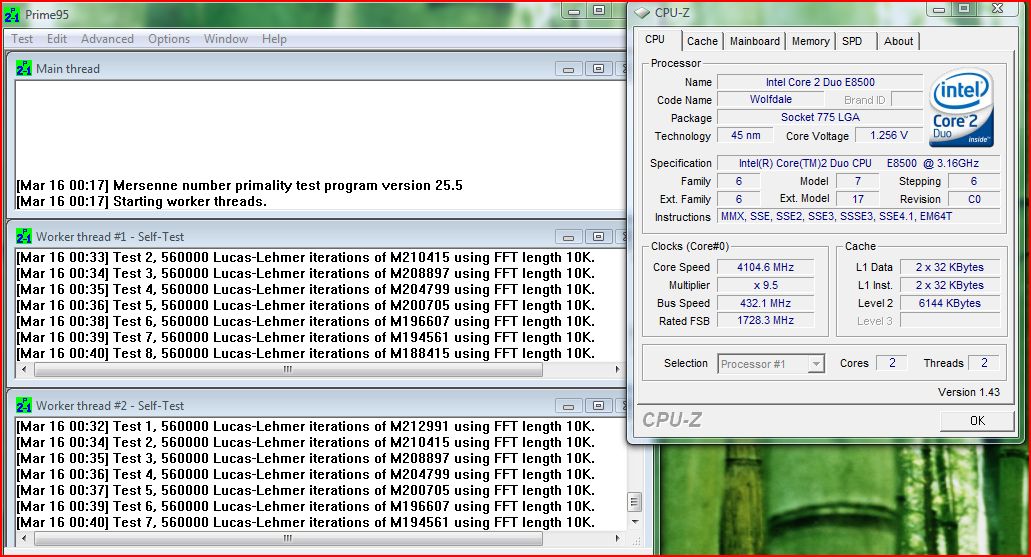Switch to the About tab in CPU-Z

(x=898, y=41)
